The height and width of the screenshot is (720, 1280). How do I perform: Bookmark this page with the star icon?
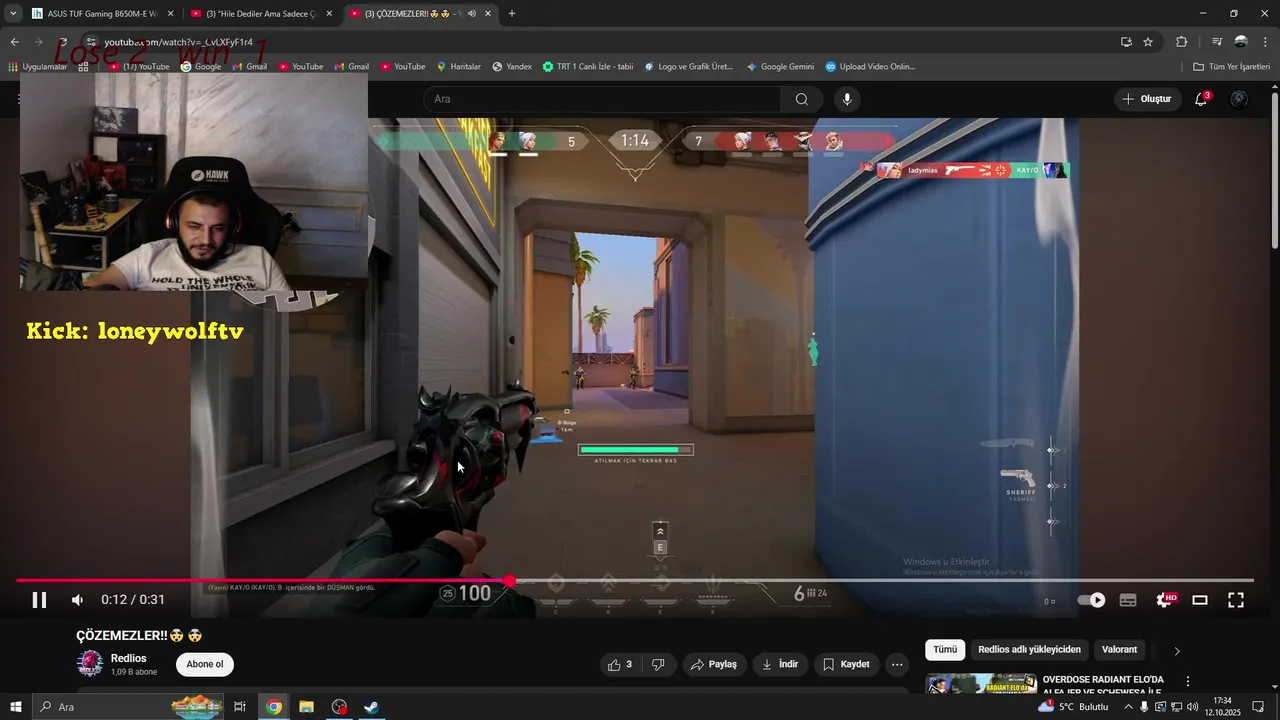click(x=1148, y=42)
